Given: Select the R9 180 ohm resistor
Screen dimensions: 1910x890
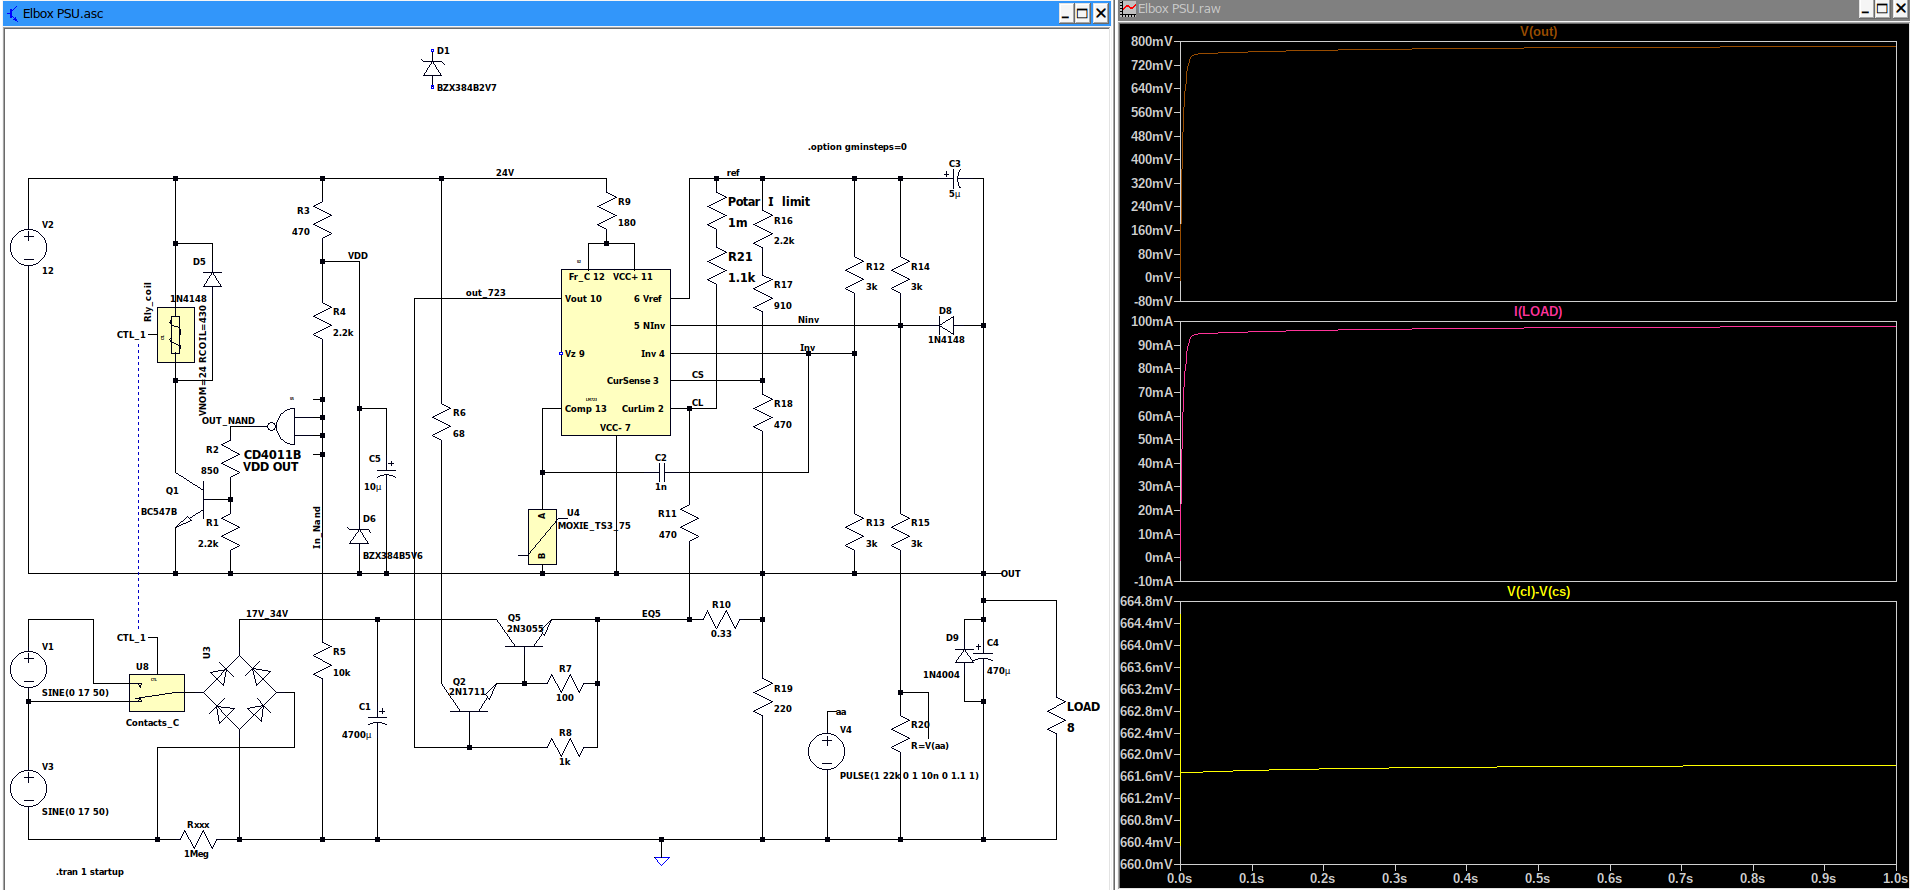Looking at the screenshot, I should tap(606, 212).
